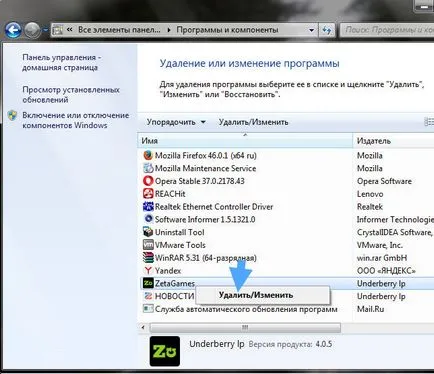Viewport: 434px width, 374px height.
Task: Select "WinRAR 5.31 (64-разрядная)" entry
Action: click(x=206, y=258)
